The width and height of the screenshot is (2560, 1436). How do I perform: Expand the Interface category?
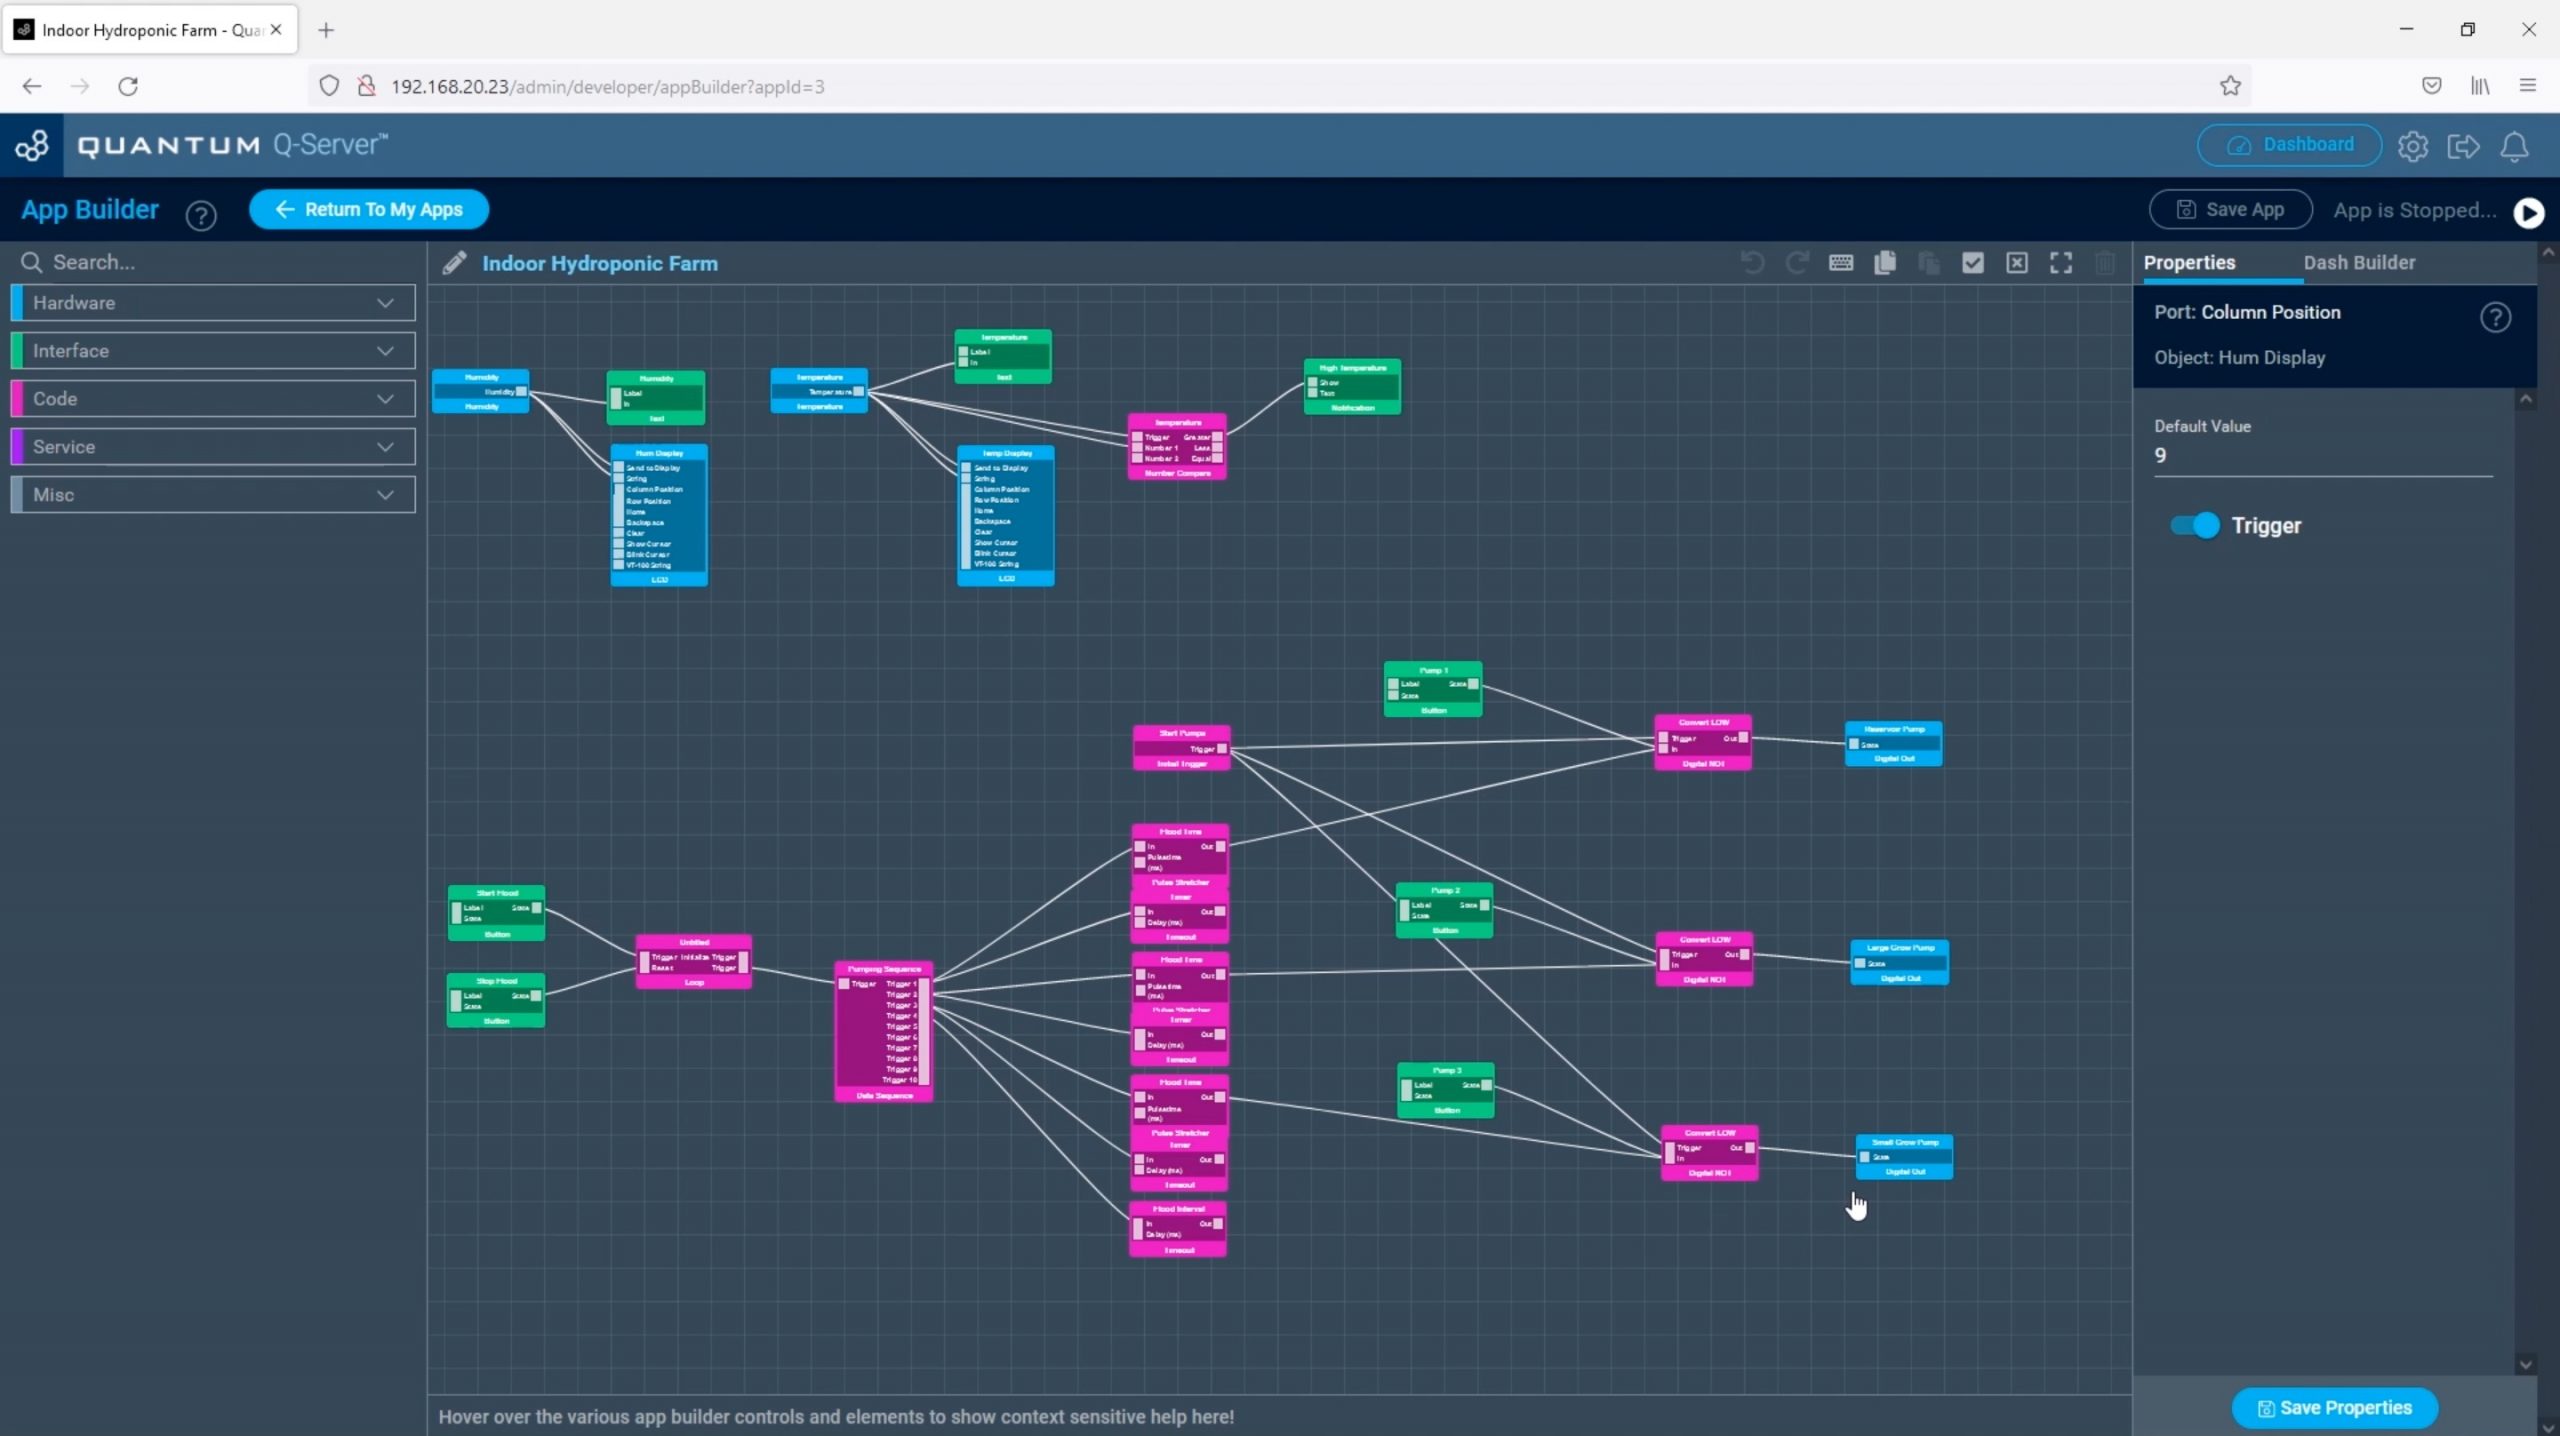tap(213, 351)
